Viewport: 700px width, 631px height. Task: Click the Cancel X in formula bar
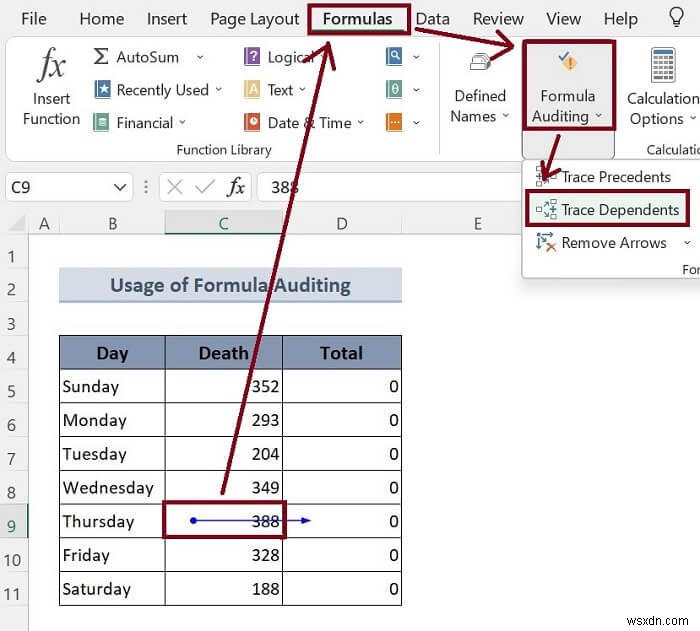[x=175, y=187]
